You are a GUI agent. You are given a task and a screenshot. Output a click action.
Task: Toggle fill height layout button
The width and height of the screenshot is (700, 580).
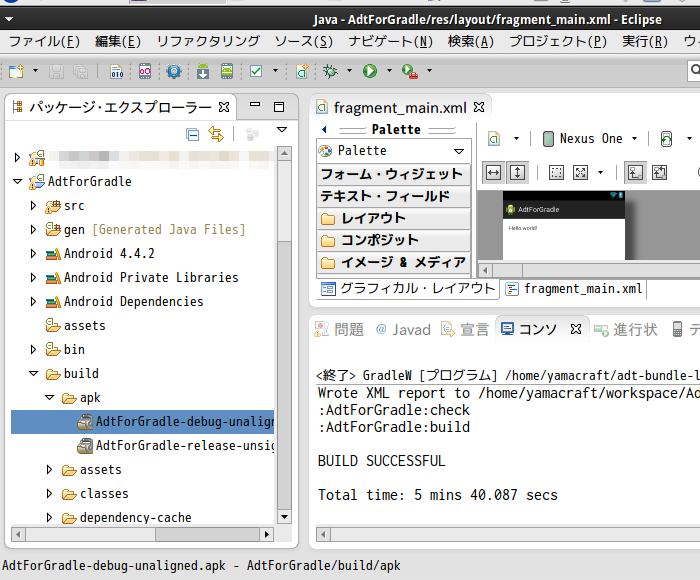point(517,172)
